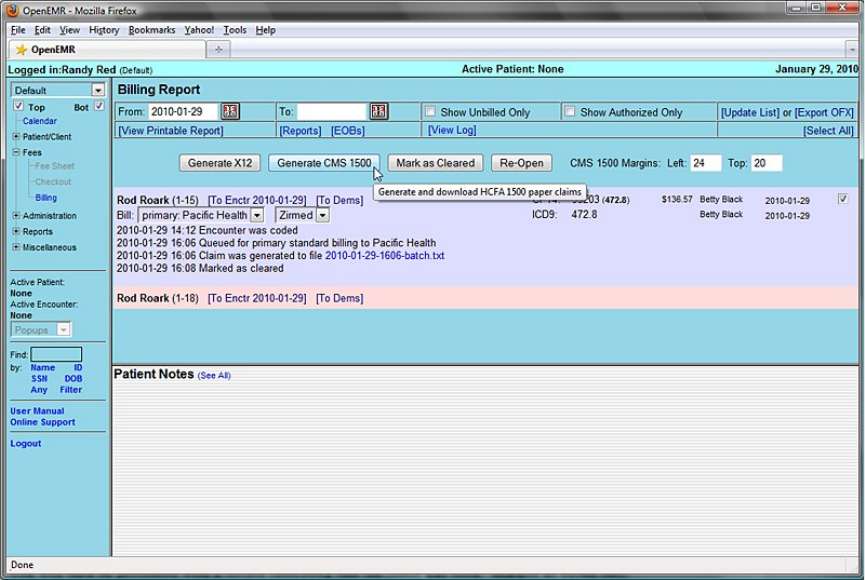Screen dimensions: 865x580
Task: Search patient by Name link
Action: coord(42,368)
